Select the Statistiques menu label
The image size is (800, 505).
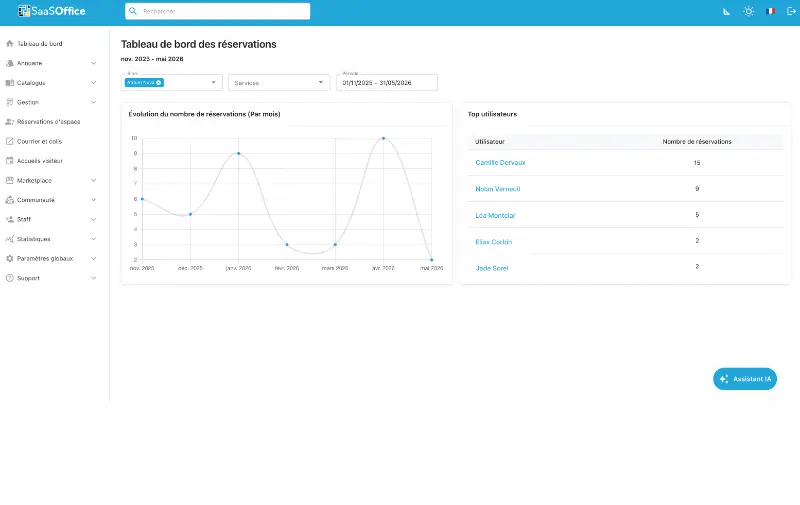pos(34,239)
